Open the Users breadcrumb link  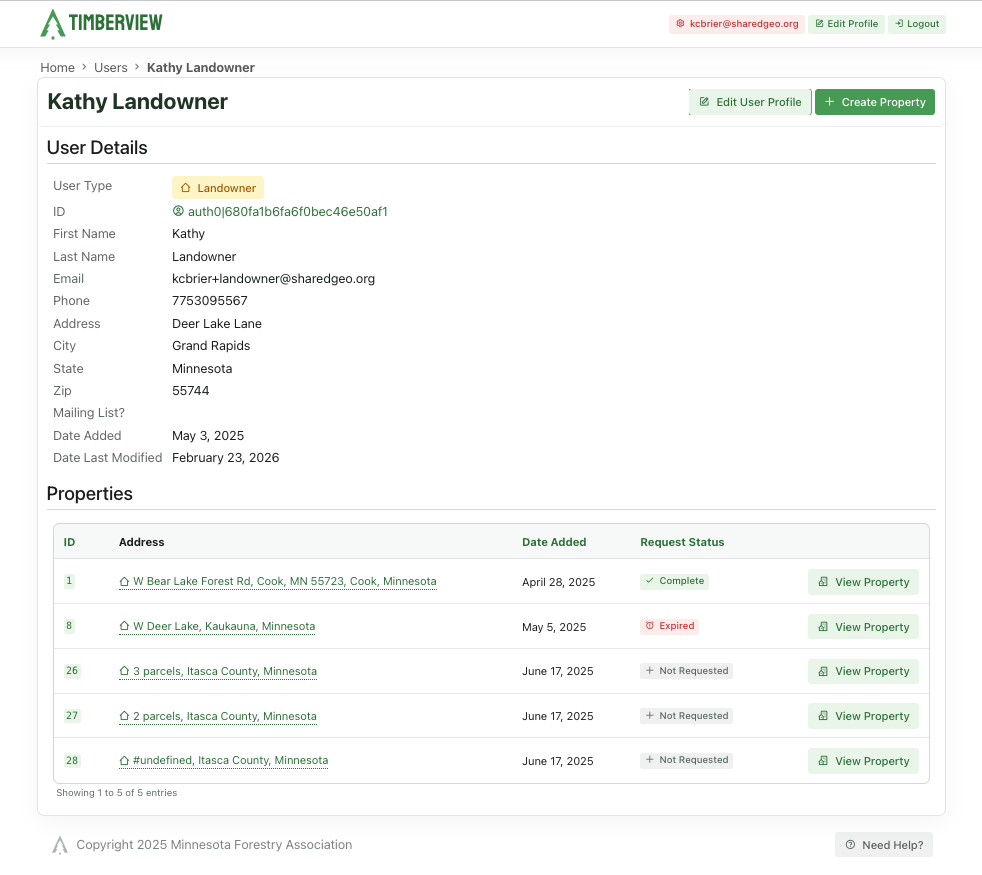tap(110, 68)
